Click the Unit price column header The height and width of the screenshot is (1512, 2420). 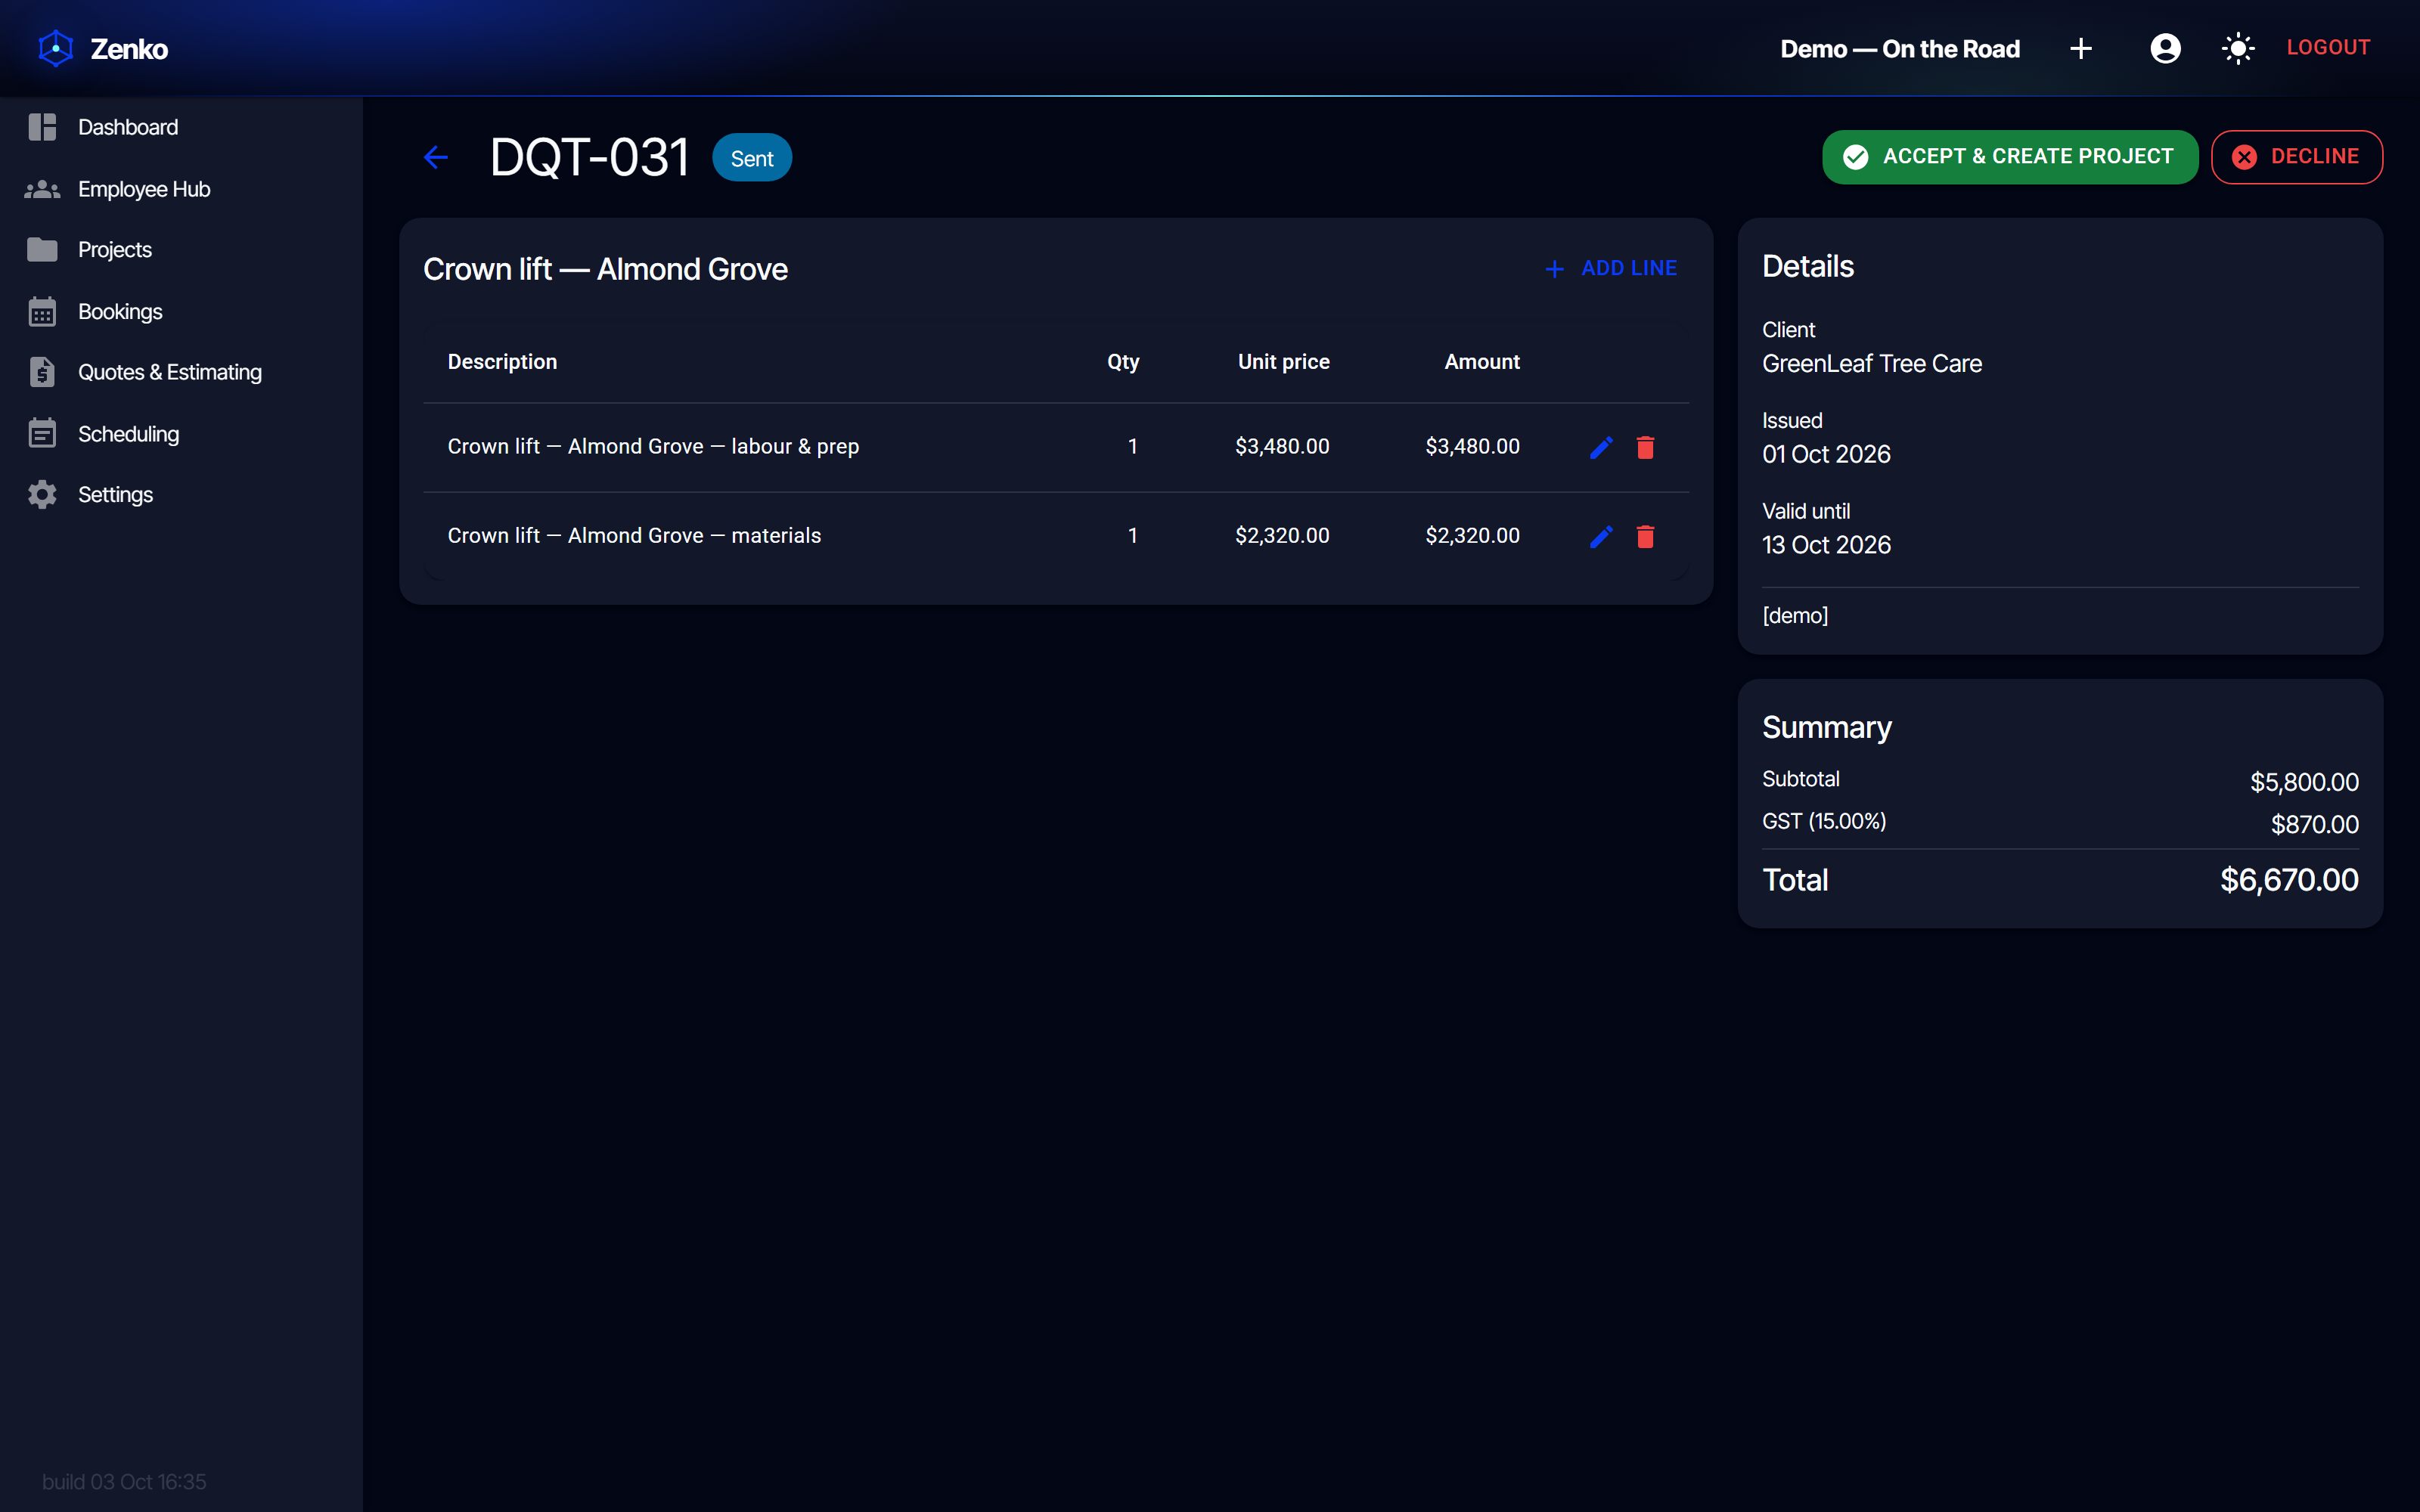tap(1283, 362)
